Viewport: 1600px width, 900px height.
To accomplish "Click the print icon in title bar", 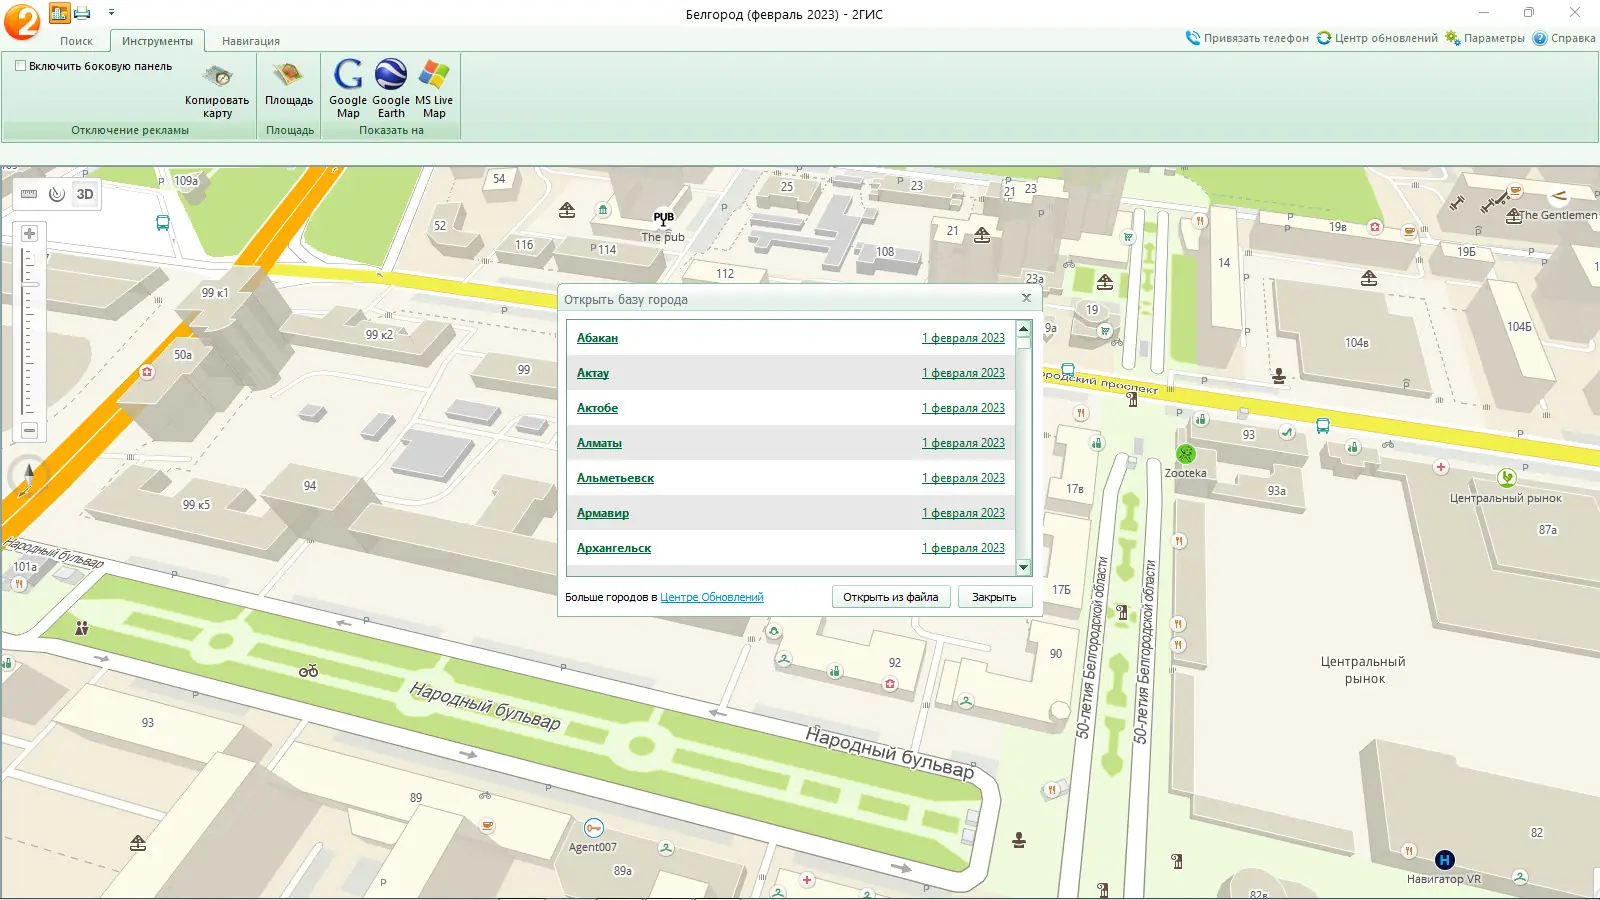I will click(x=83, y=13).
